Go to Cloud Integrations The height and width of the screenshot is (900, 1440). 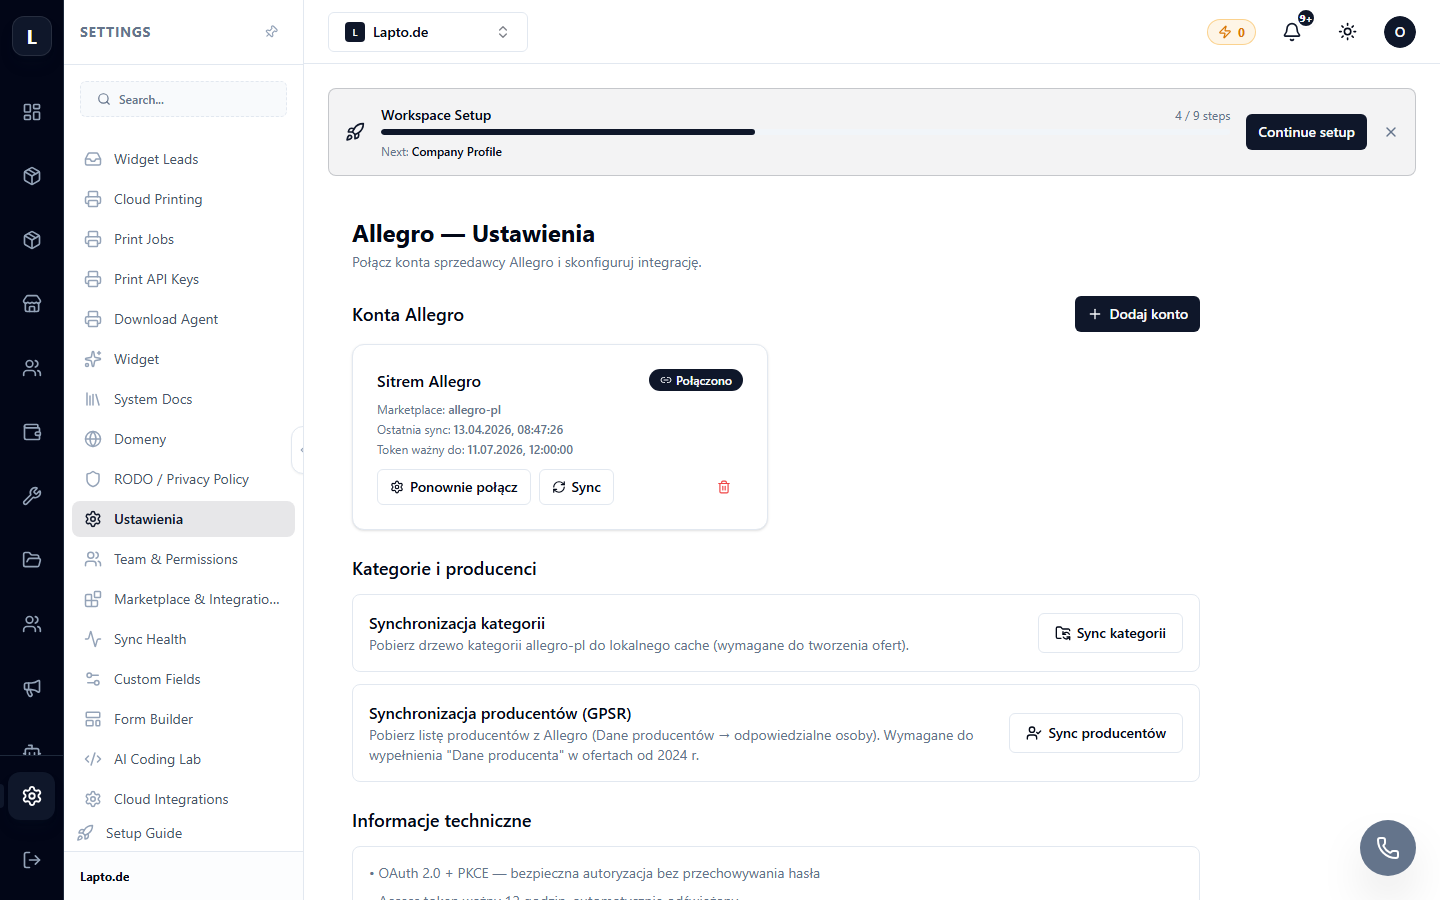(x=183, y=799)
